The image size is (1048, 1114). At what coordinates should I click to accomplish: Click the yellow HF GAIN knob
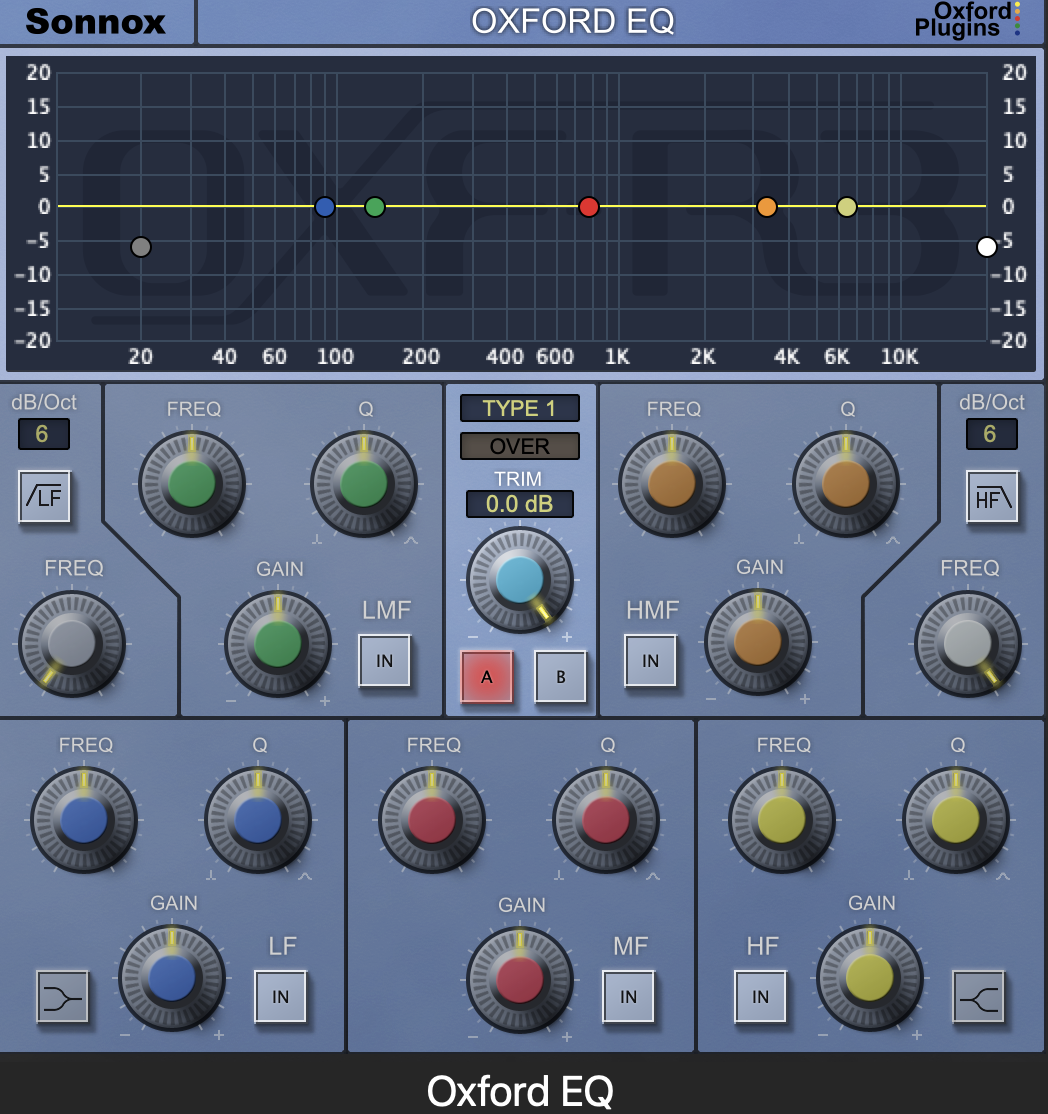tap(870, 978)
